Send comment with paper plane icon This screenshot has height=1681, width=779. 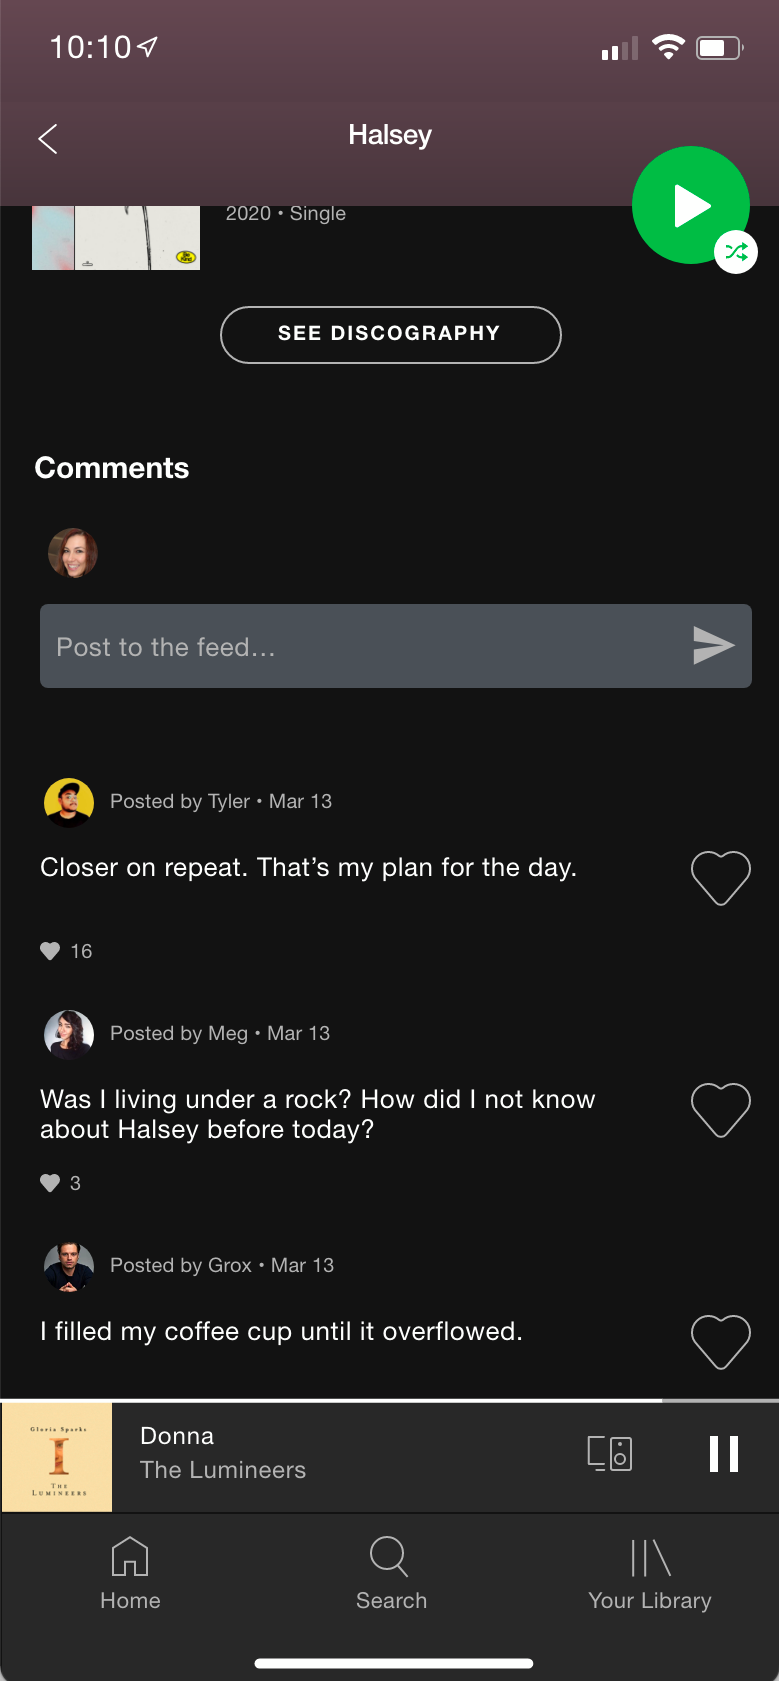point(714,646)
